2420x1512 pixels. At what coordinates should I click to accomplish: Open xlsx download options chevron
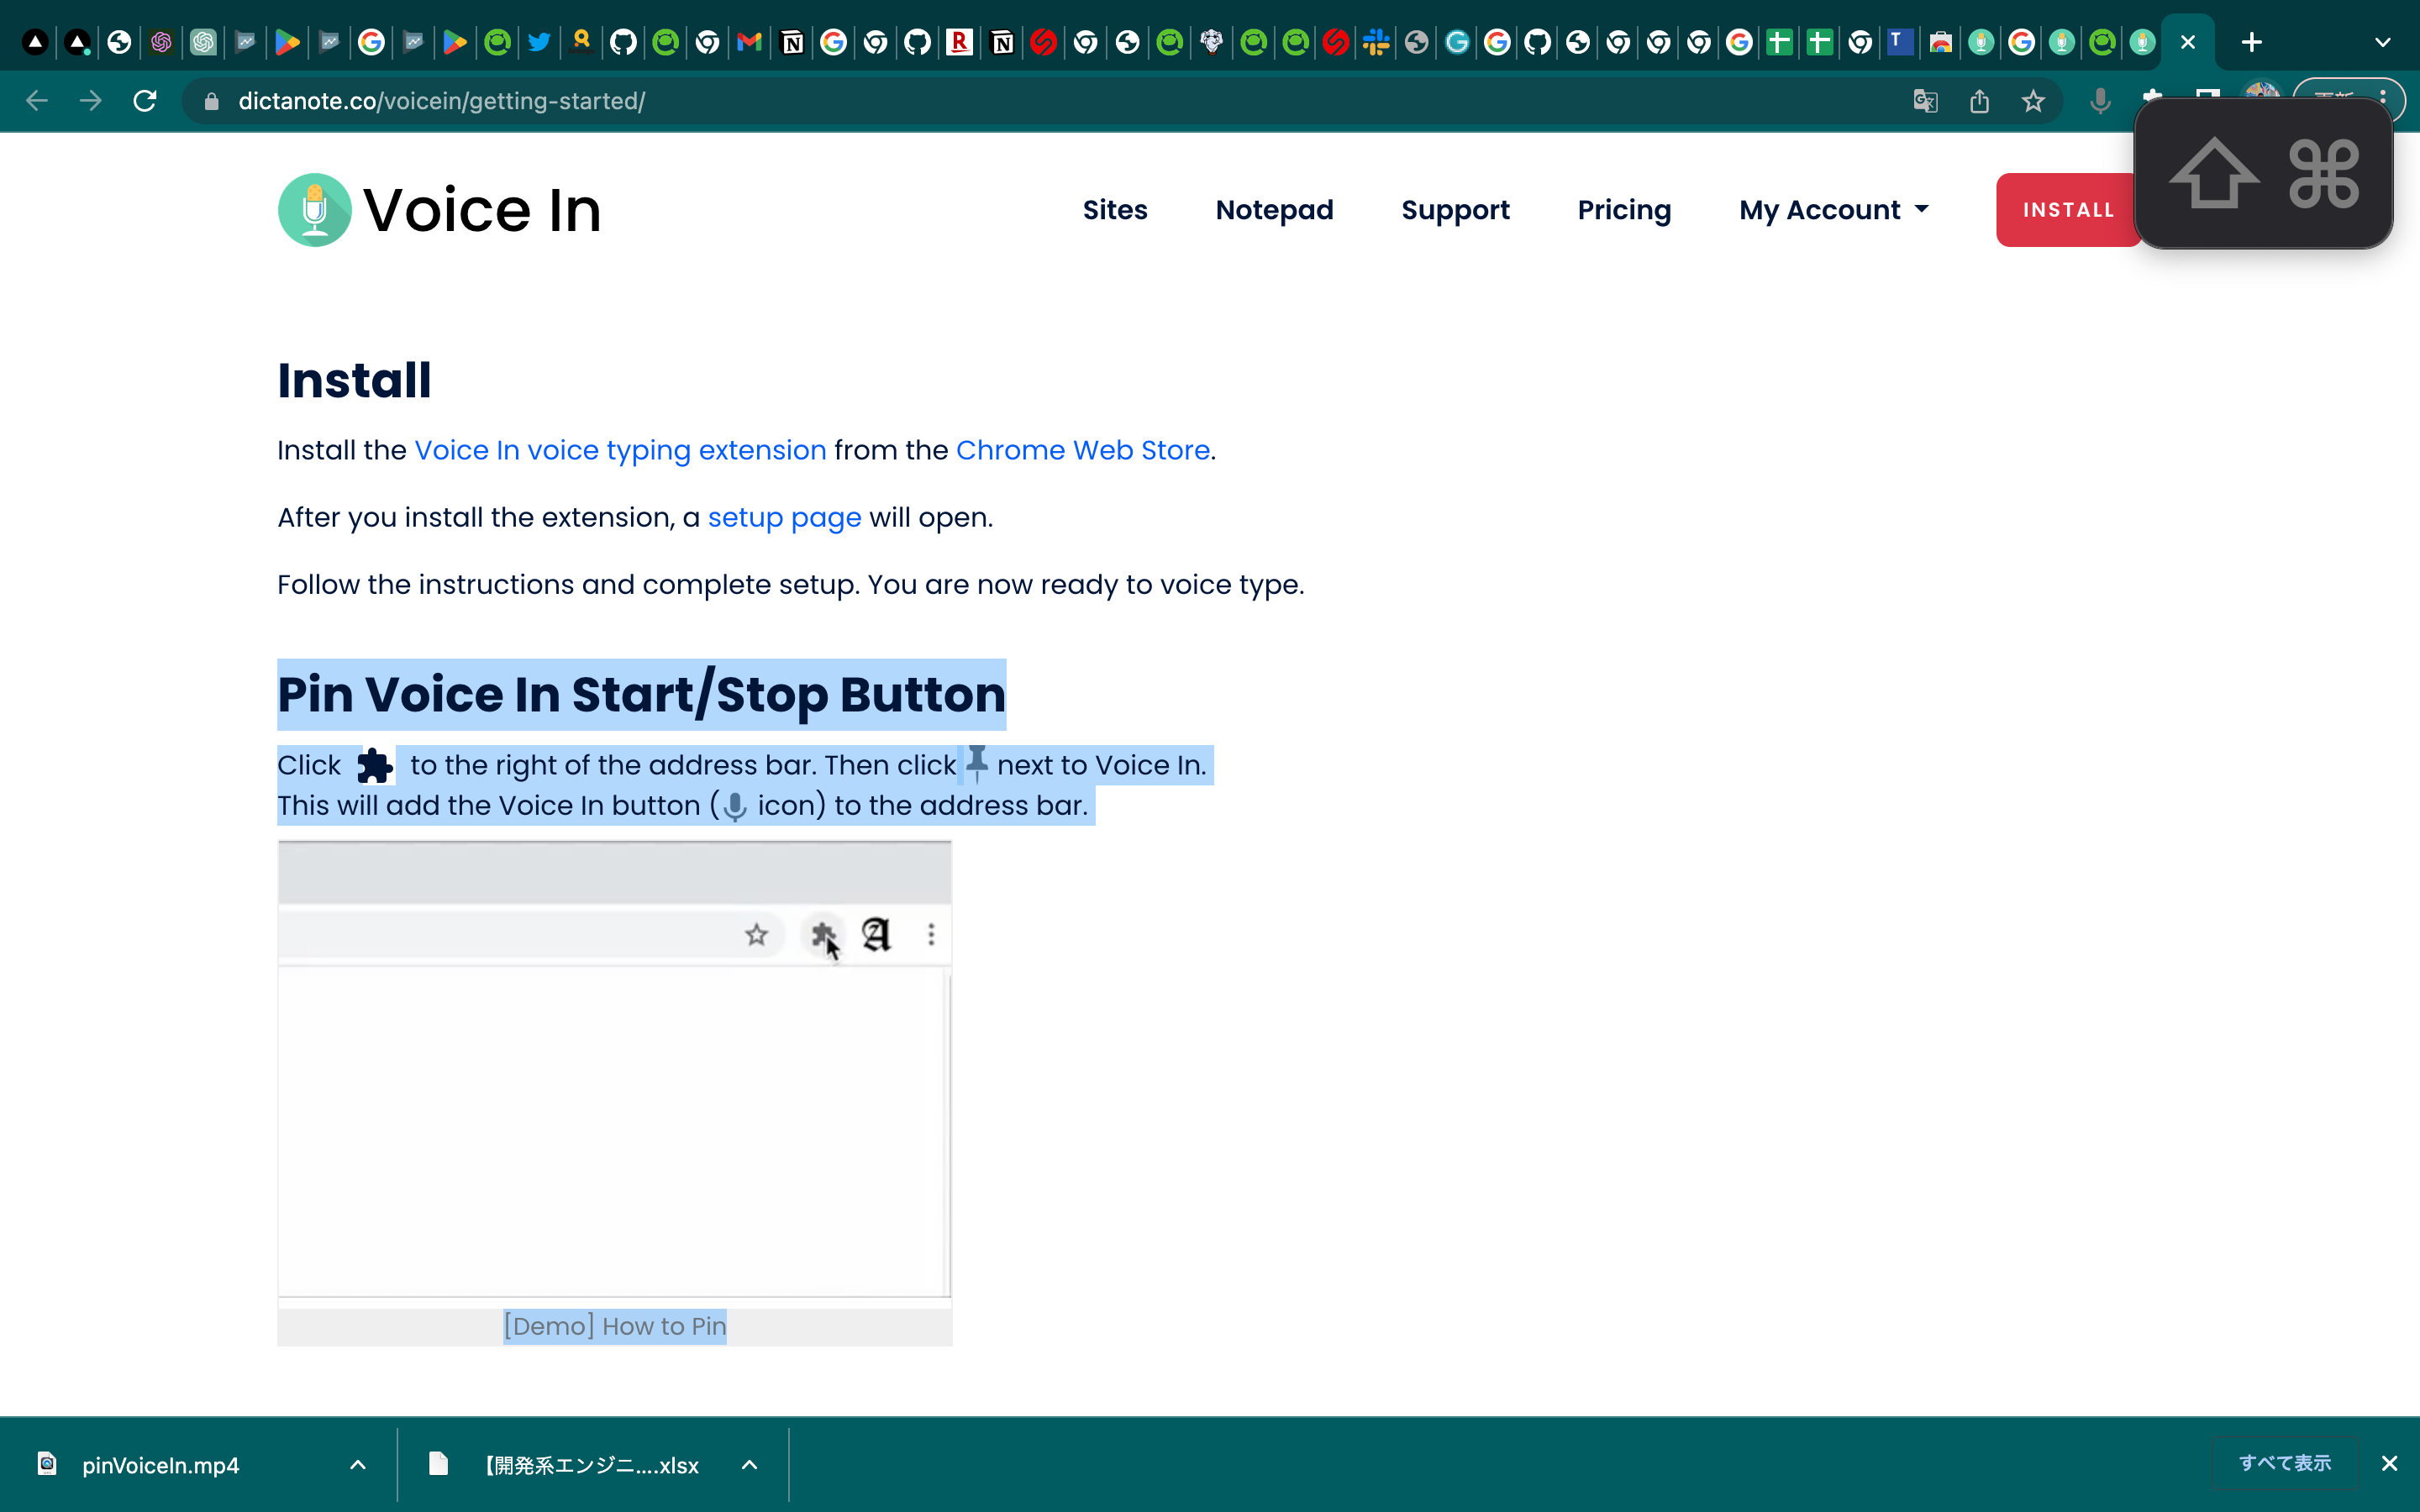(749, 1465)
